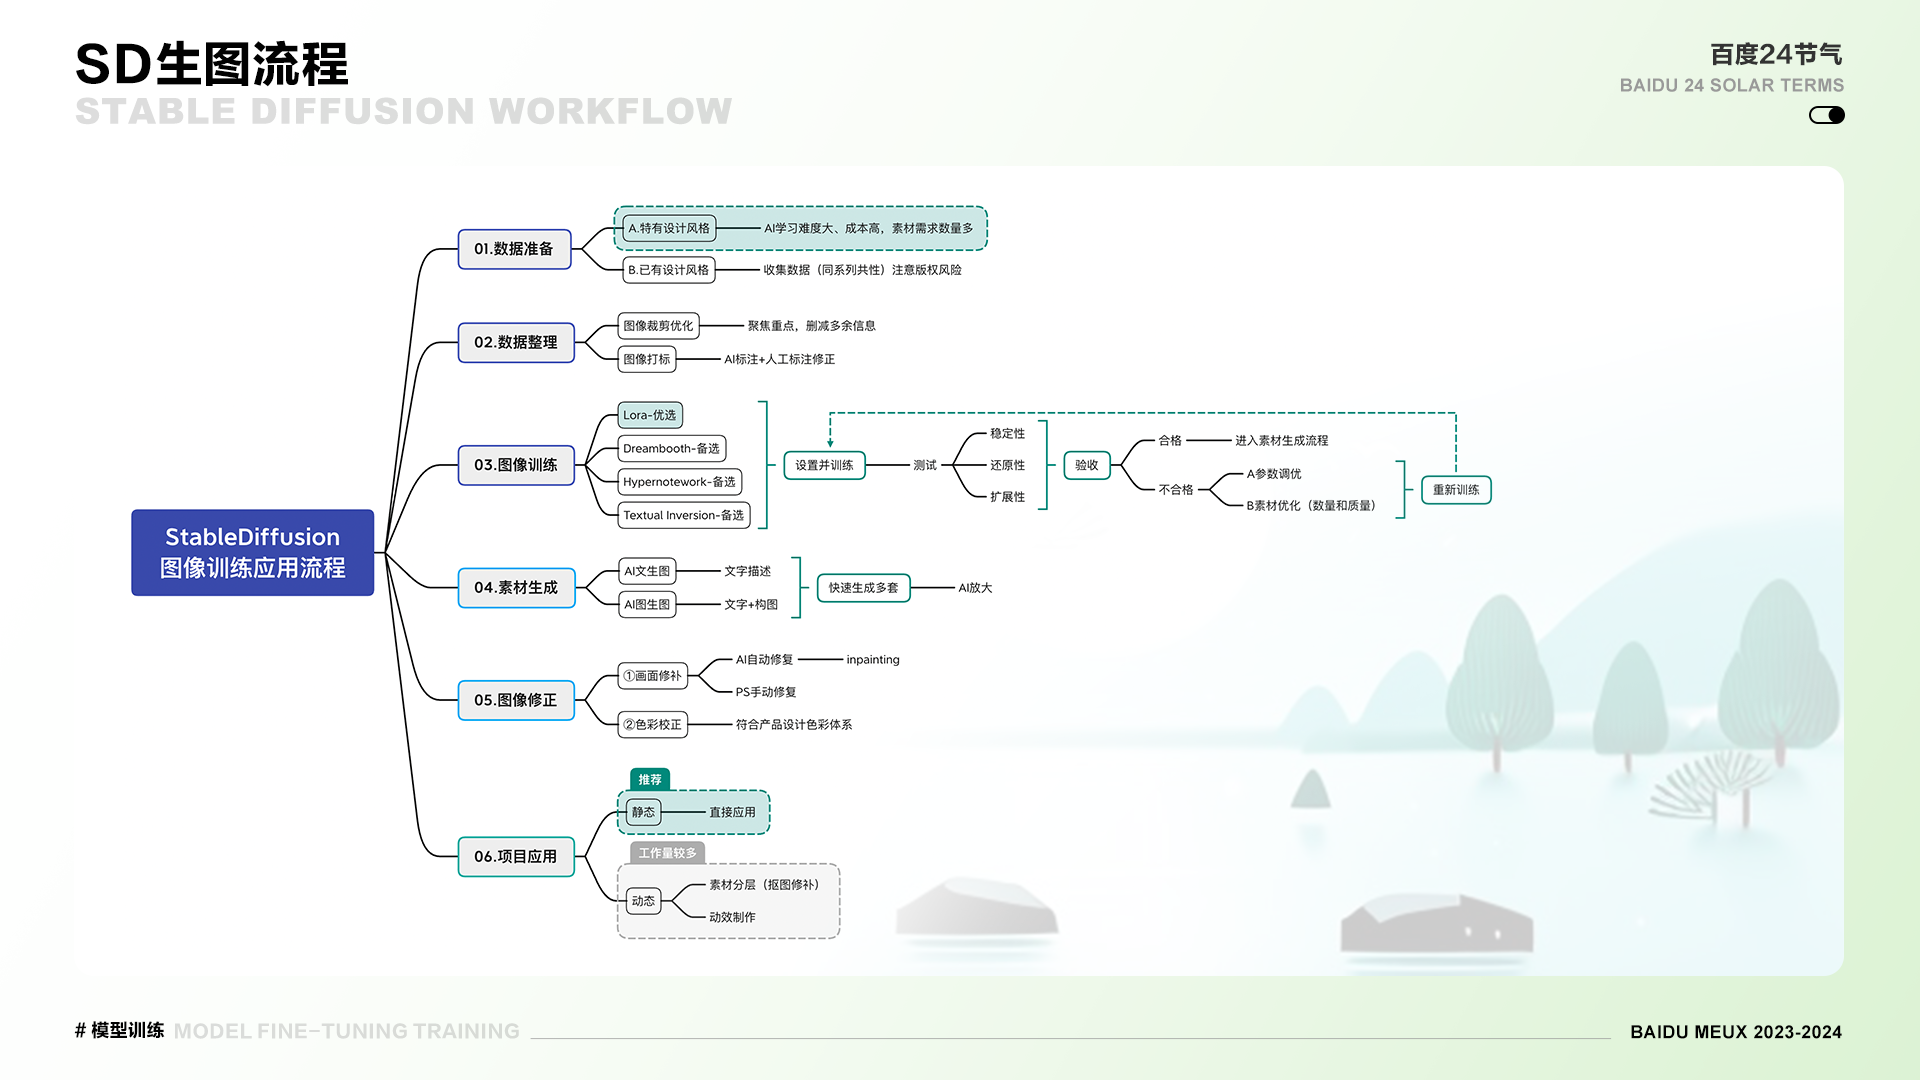Select the Textual Inversion-备选 box
The width and height of the screenshot is (1920, 1080).
click(x=684, y=515)
